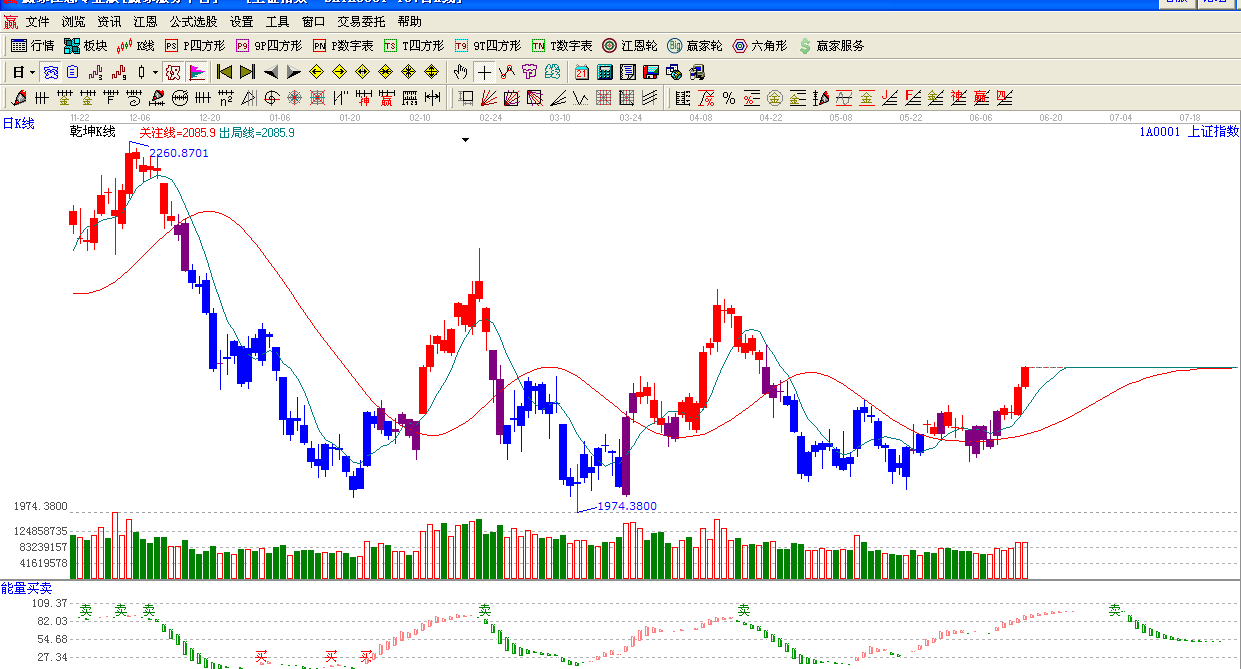Viewport: 1241px width, 669px height.
Task: Open the 公式选股 menu
Action: click(193, 21)
